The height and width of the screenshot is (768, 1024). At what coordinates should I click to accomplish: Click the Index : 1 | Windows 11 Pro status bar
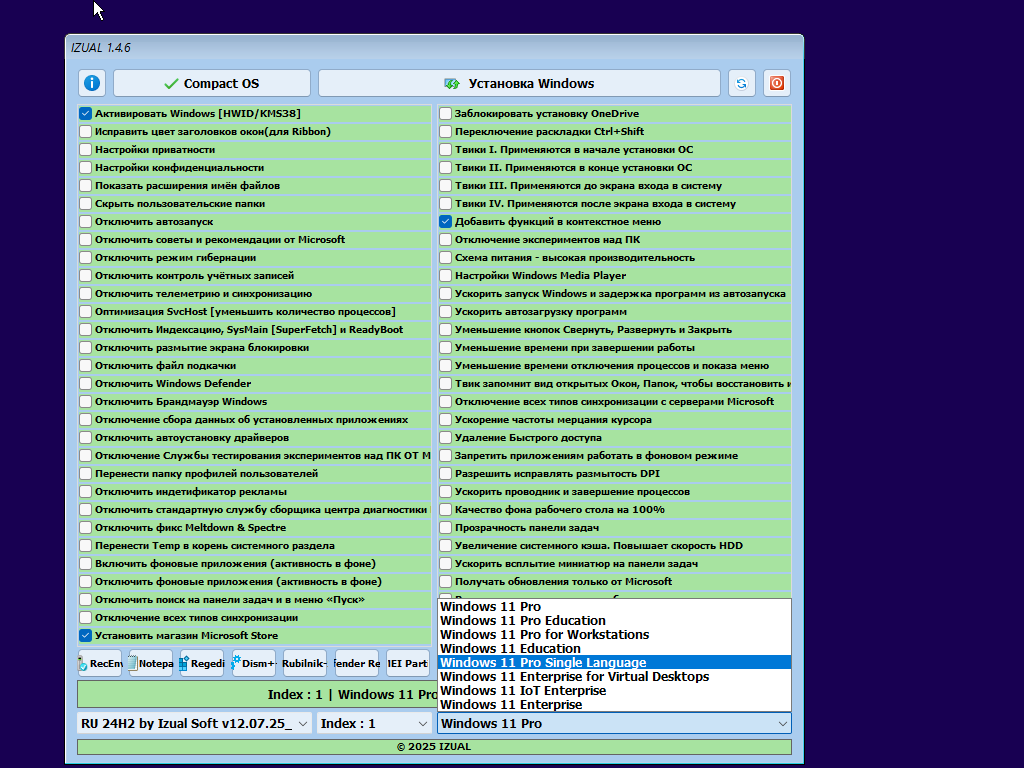pos(257,694)
